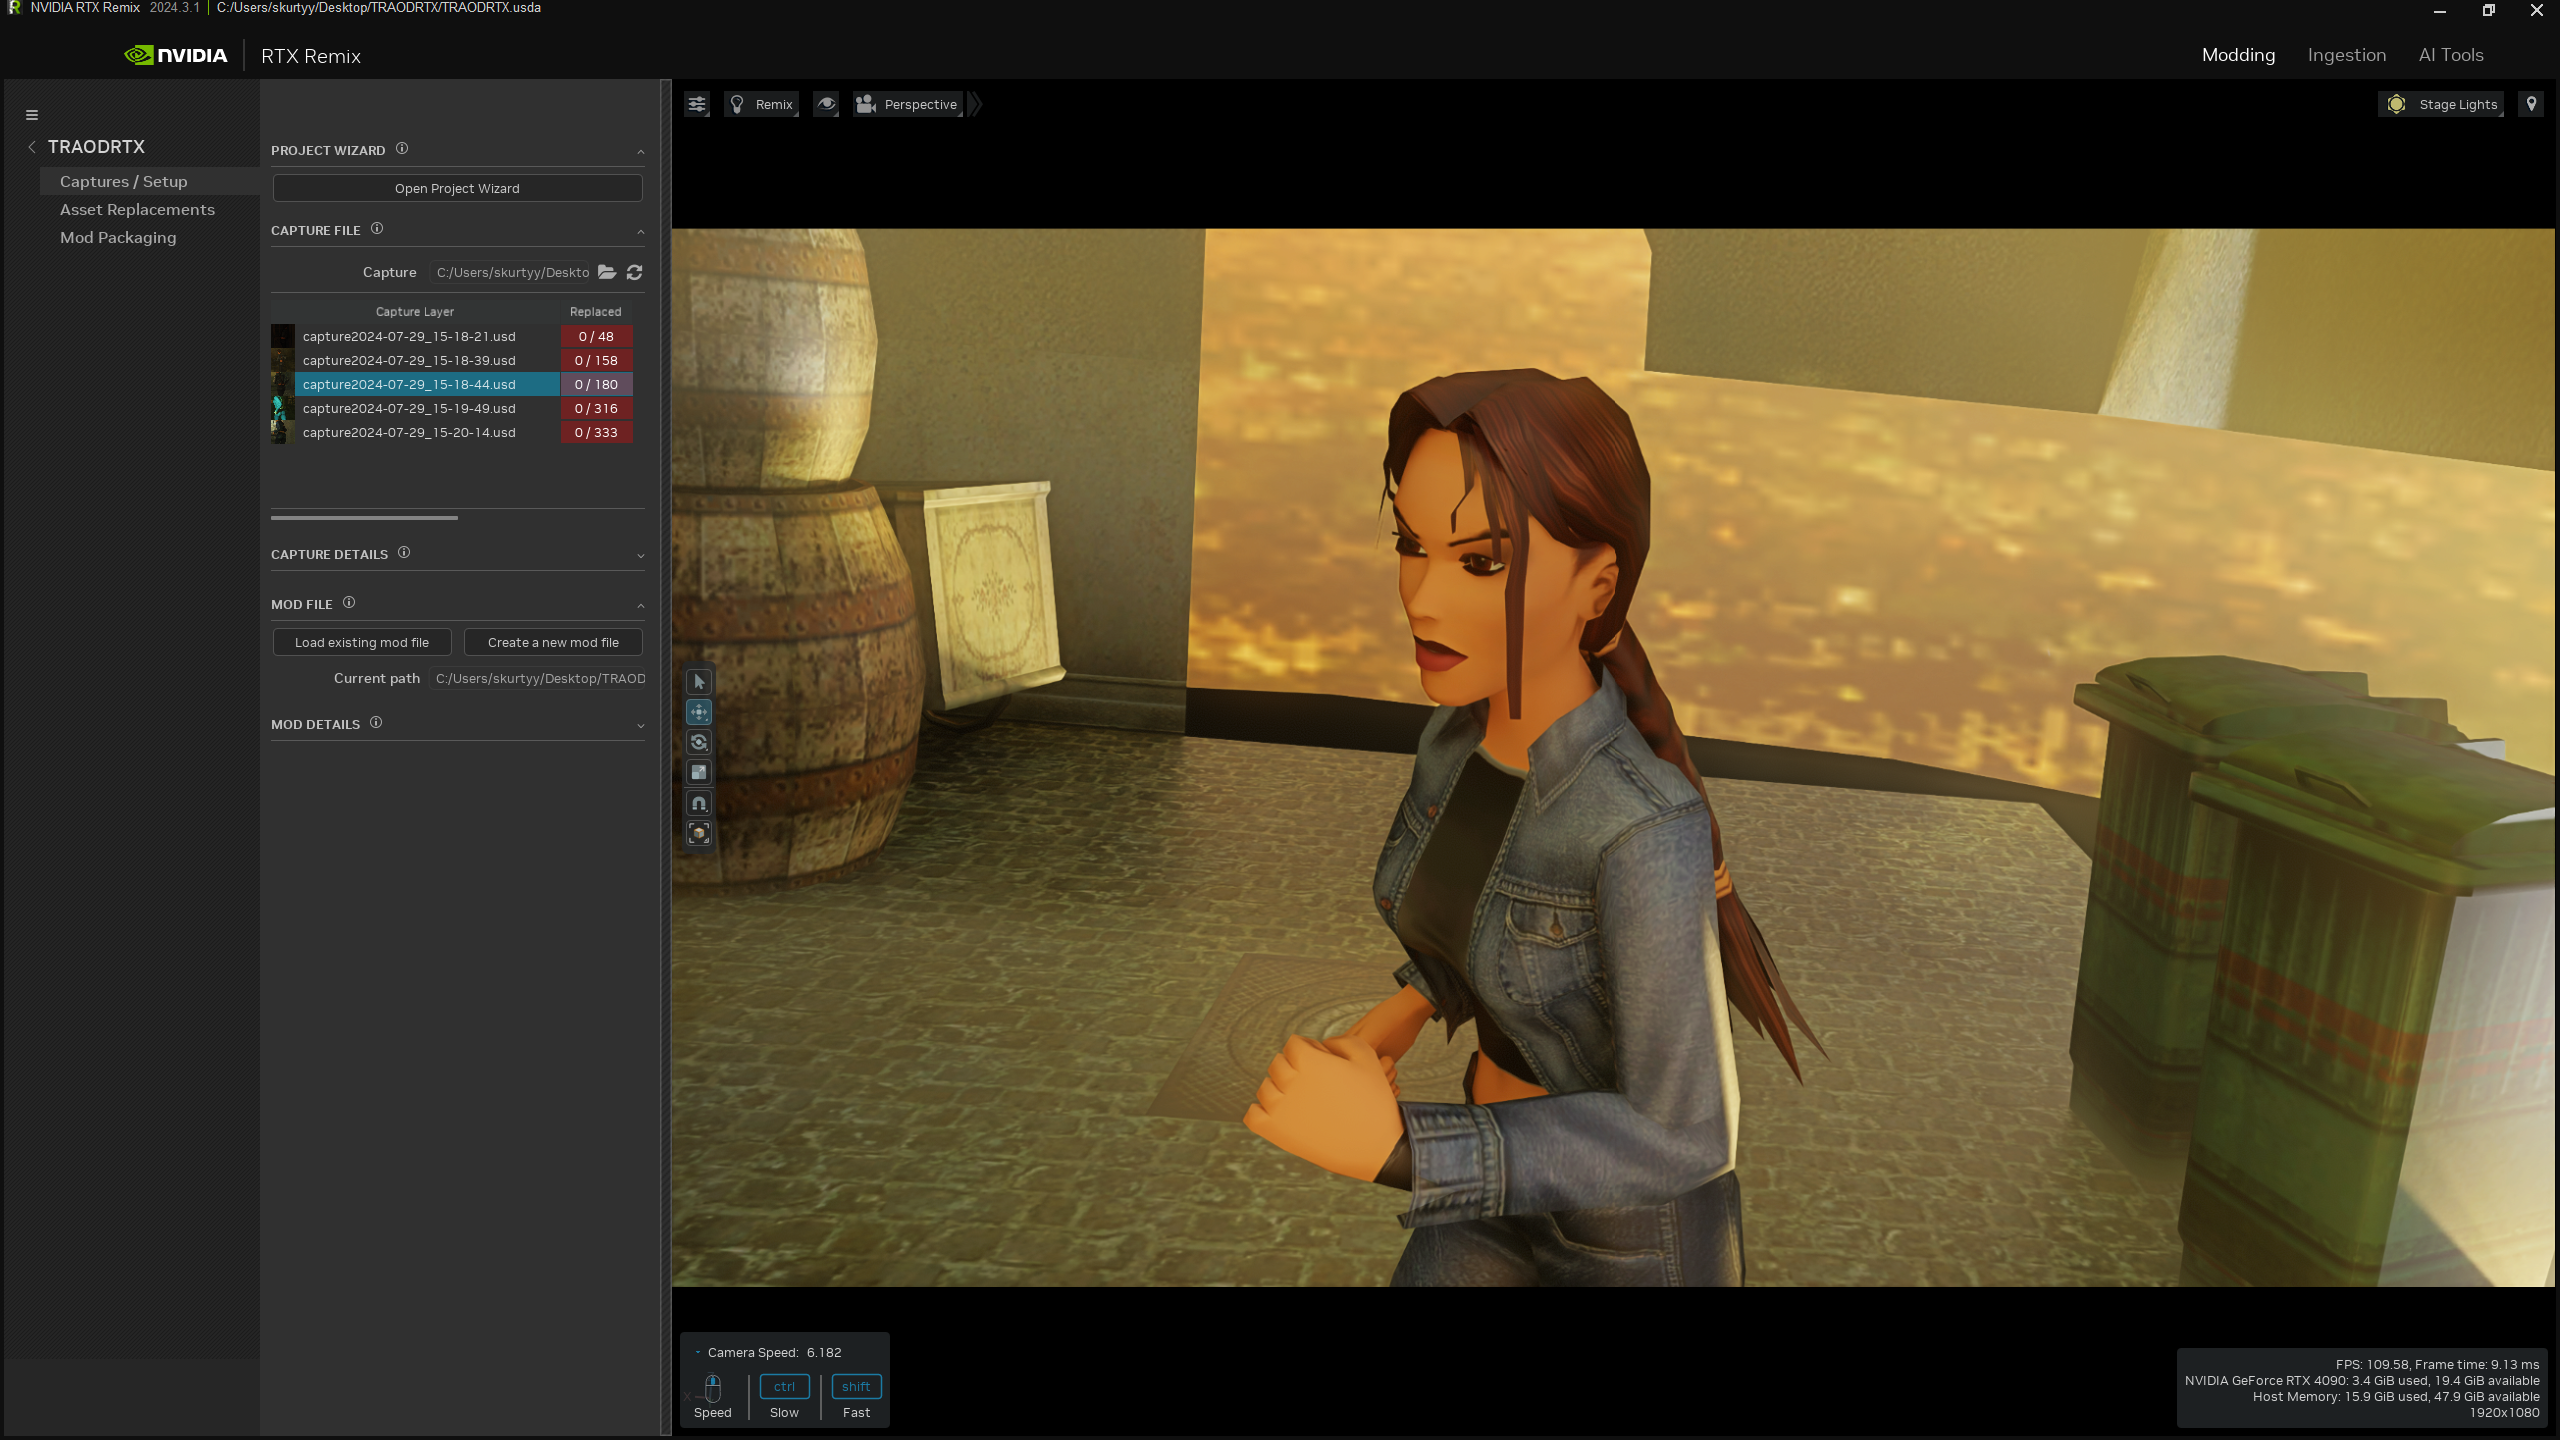Select the arrow Select tool
Screen dimensions: 2560x1440
(699, 682)
